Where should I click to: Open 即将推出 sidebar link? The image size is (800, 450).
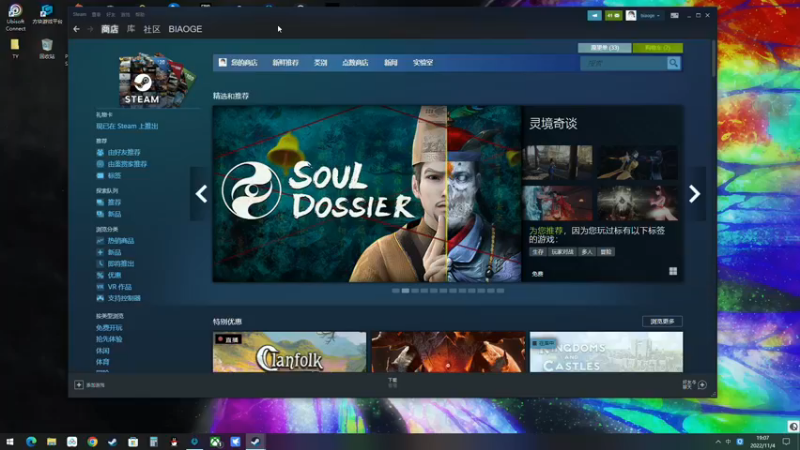pyautogui.click(x=121, y=264)
